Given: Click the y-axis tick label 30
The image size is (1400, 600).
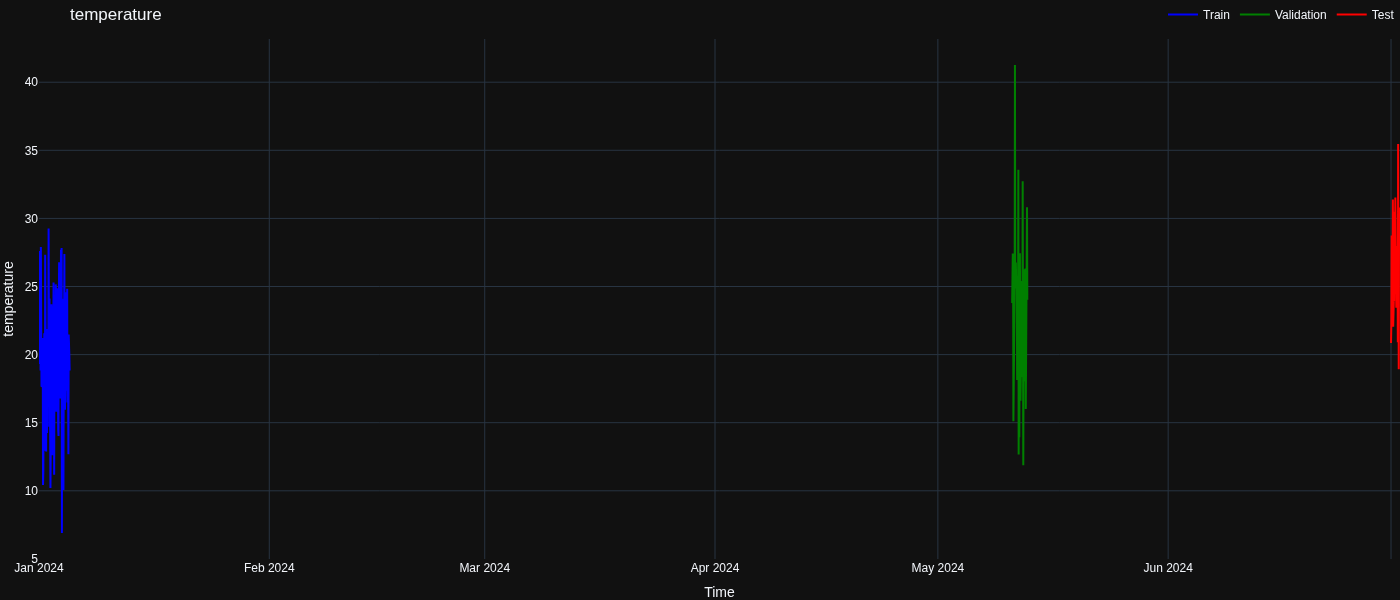Looking at the screenshot, I should (31, 219).
